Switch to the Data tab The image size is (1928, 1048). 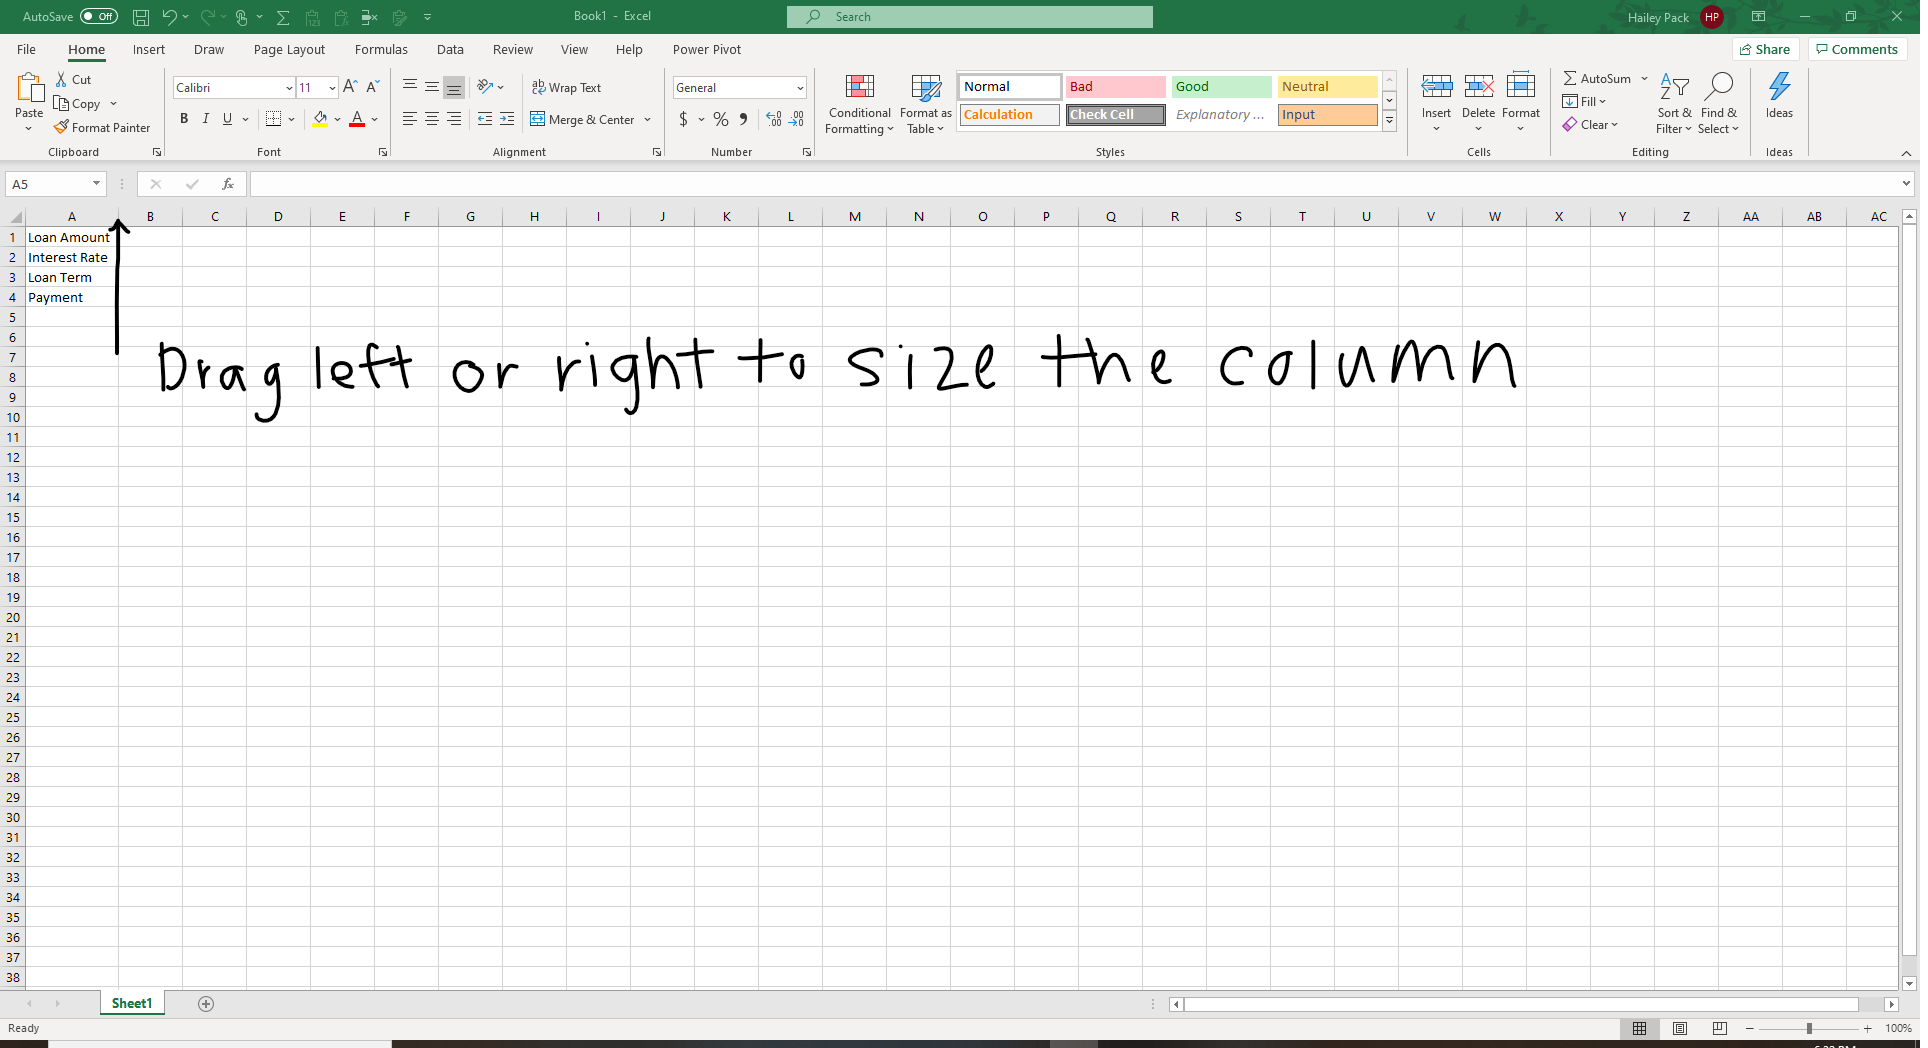point(450,49)
